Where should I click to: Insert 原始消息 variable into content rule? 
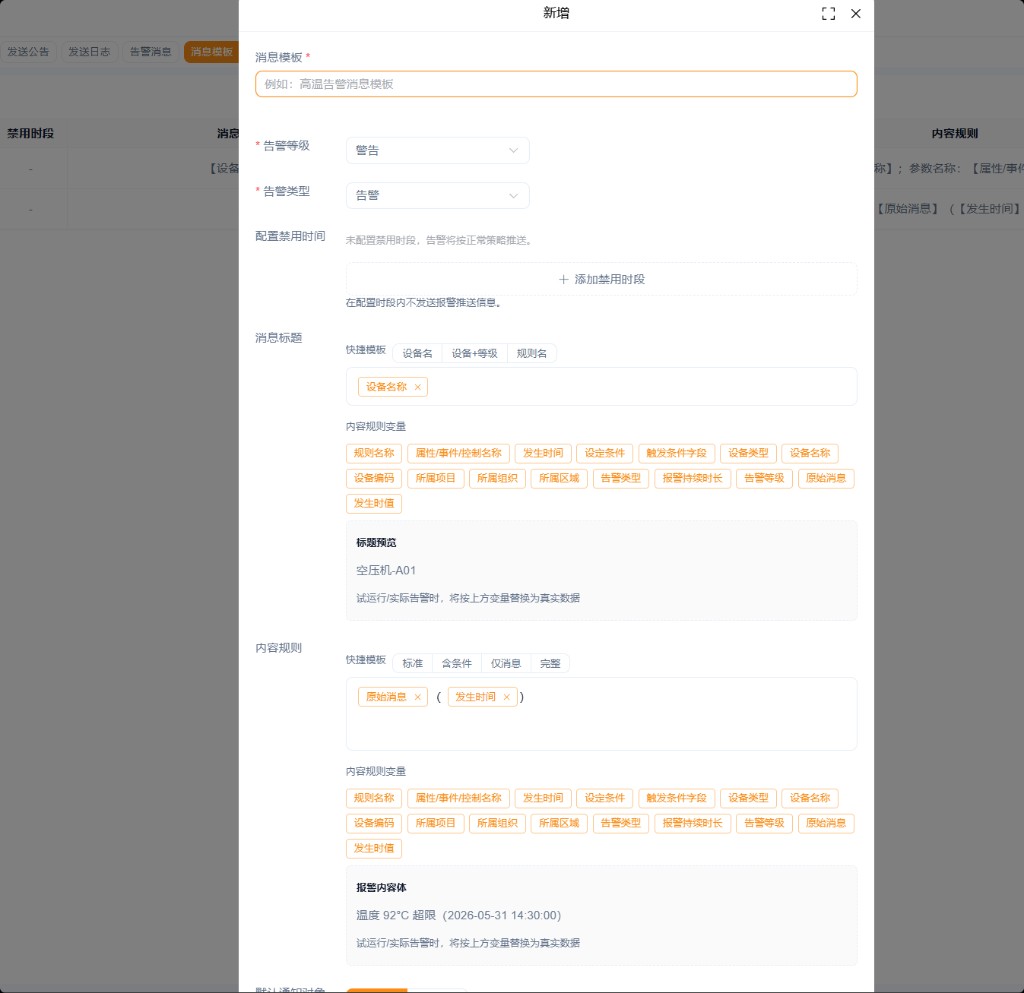click(825, 823)
